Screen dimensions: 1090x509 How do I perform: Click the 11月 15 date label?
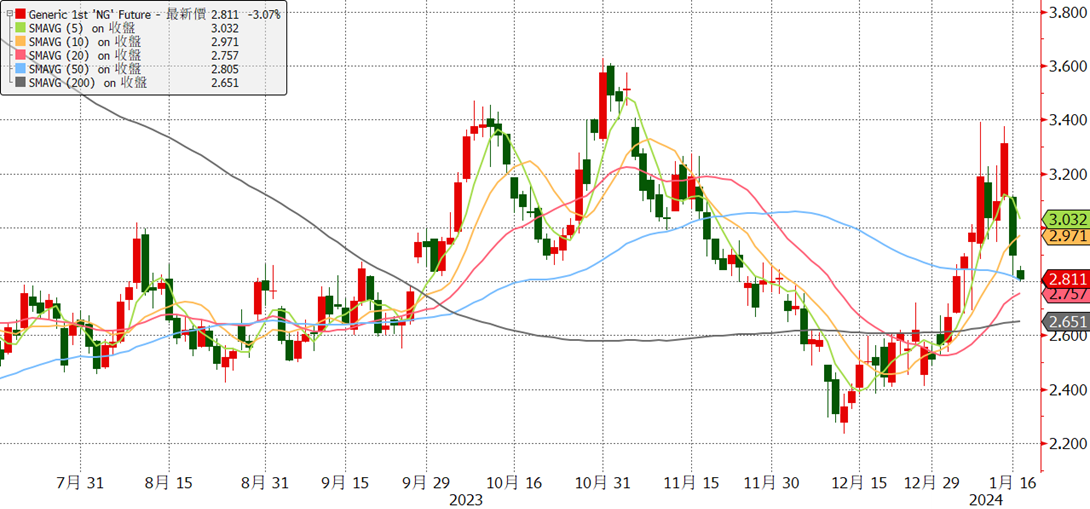690,482
